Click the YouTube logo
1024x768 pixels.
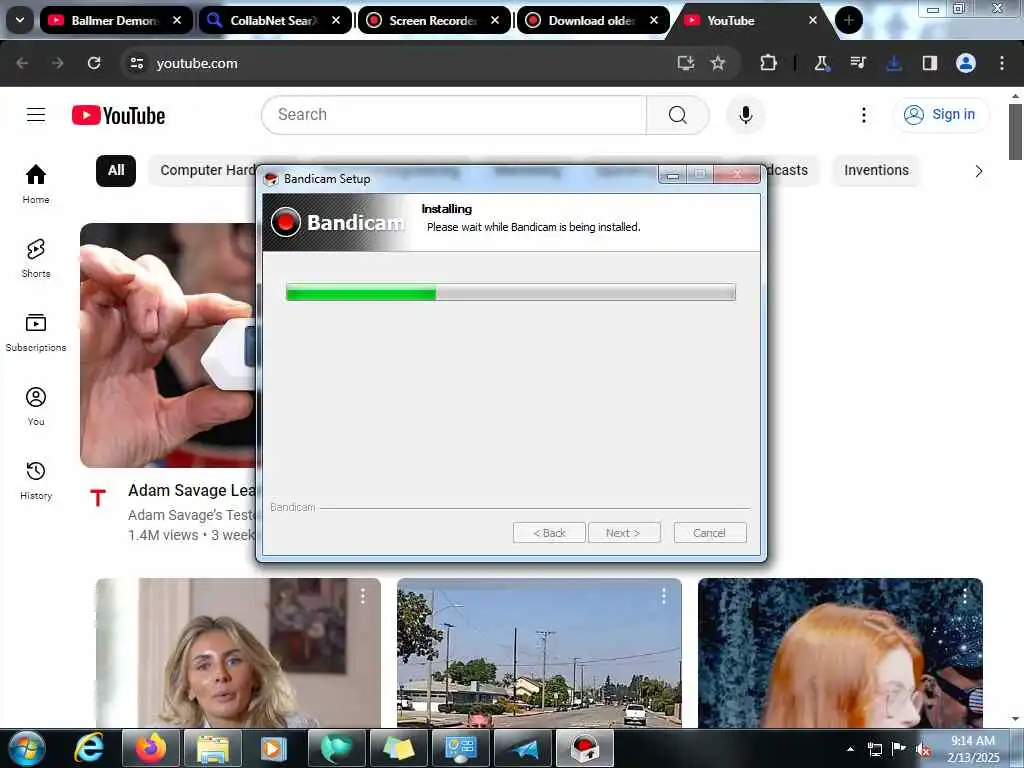tap(118, 116)
